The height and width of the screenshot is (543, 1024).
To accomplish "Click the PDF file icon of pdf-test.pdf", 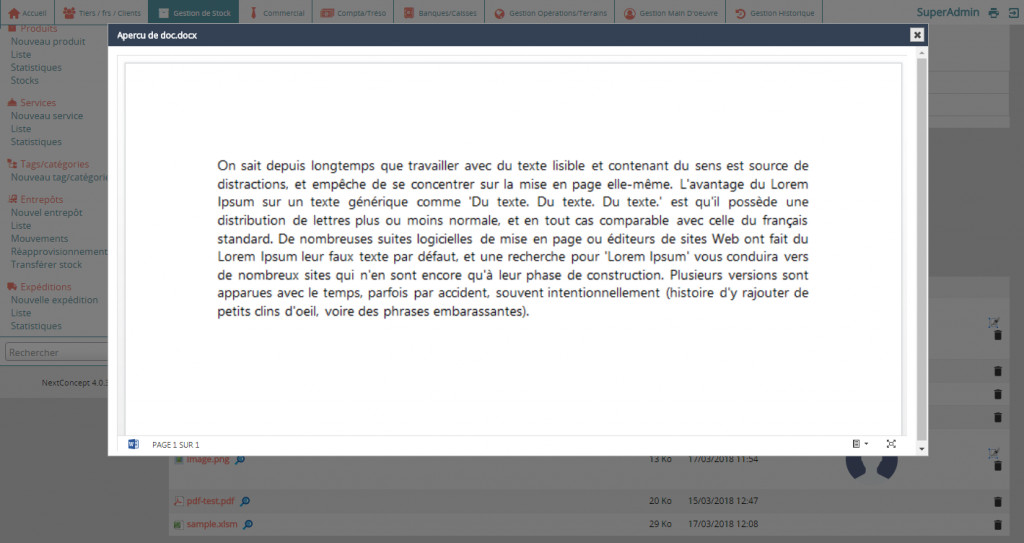I will 178,501.
